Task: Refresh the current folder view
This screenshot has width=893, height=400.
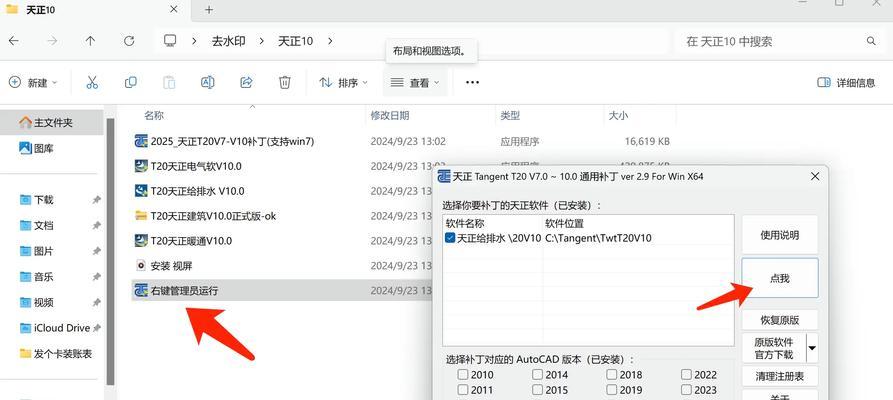Action: click(x=129, y=41)
